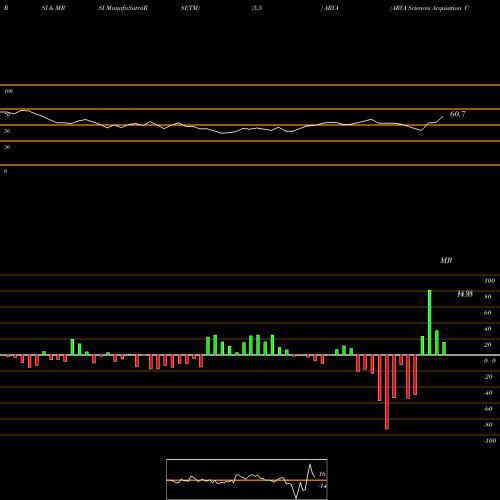
Task: Click the 'SI & MR' header text
Action: point(53,8)
